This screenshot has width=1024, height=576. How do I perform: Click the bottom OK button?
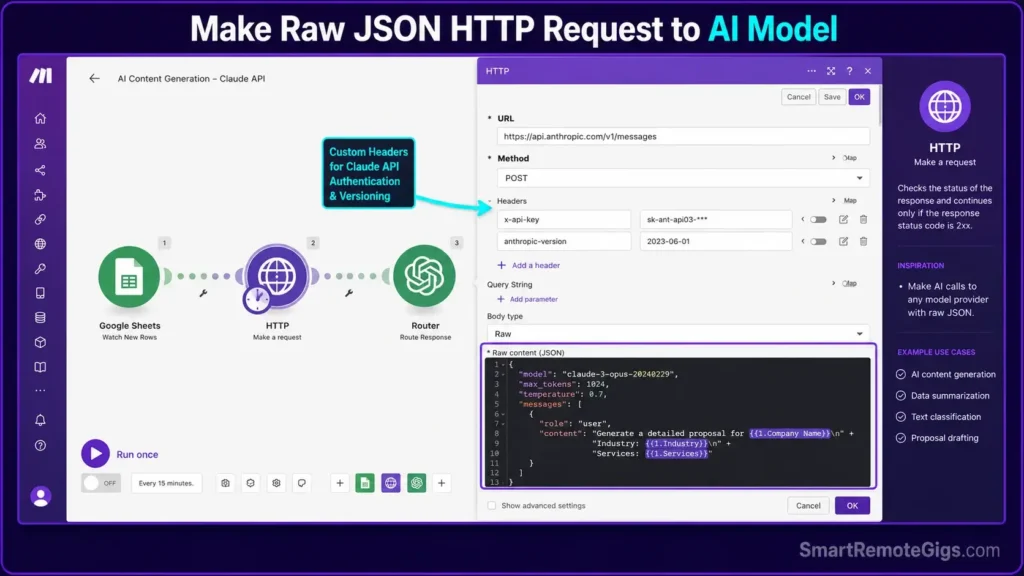pyautogui.click(x=852, y=505)
